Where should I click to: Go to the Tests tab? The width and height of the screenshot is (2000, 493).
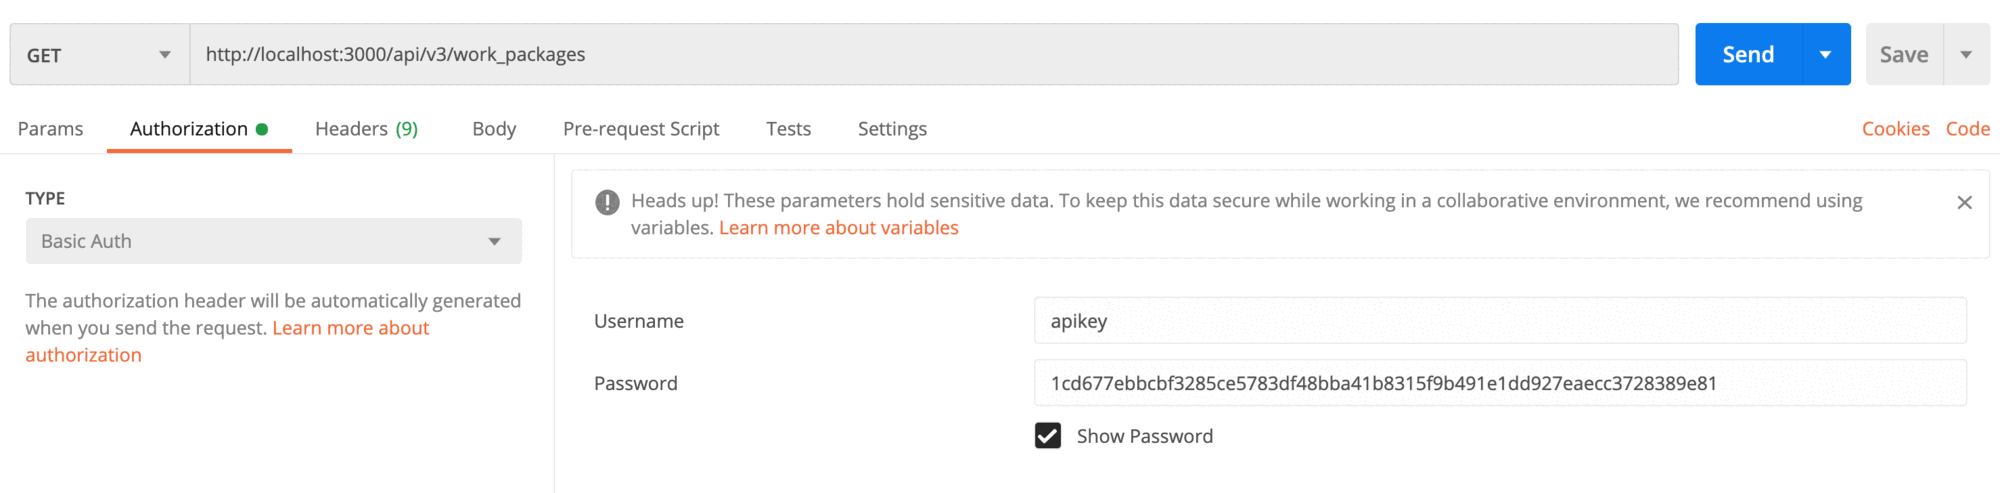(788, 129)
